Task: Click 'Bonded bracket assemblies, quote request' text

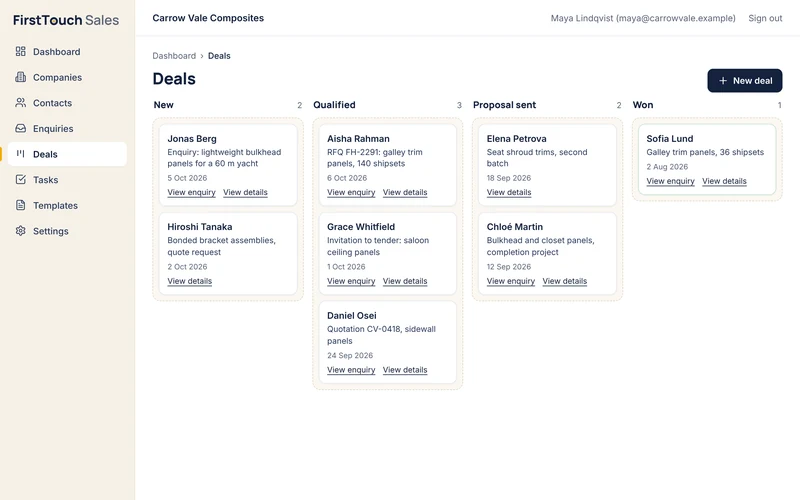Action: tap(221, 246)
